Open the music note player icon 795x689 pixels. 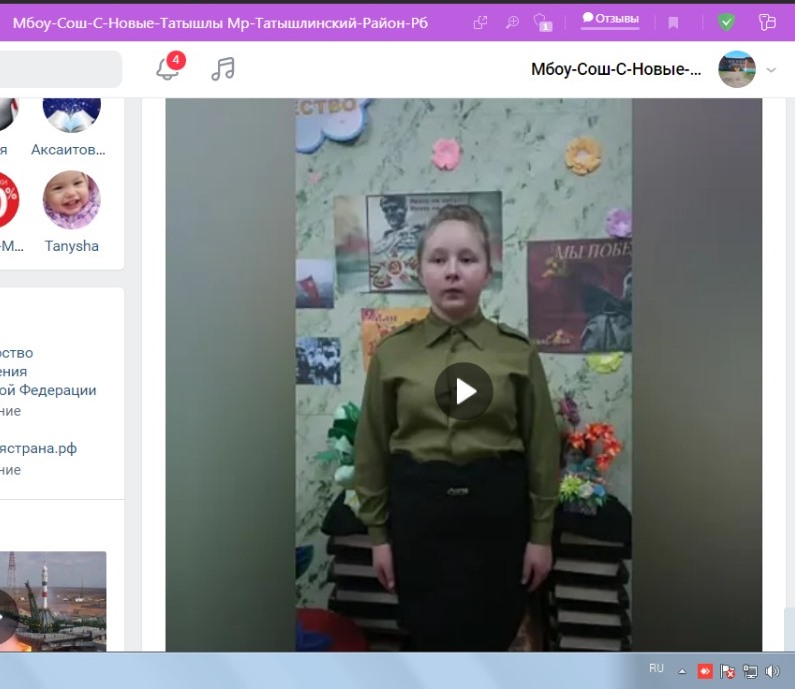(223, 68)
